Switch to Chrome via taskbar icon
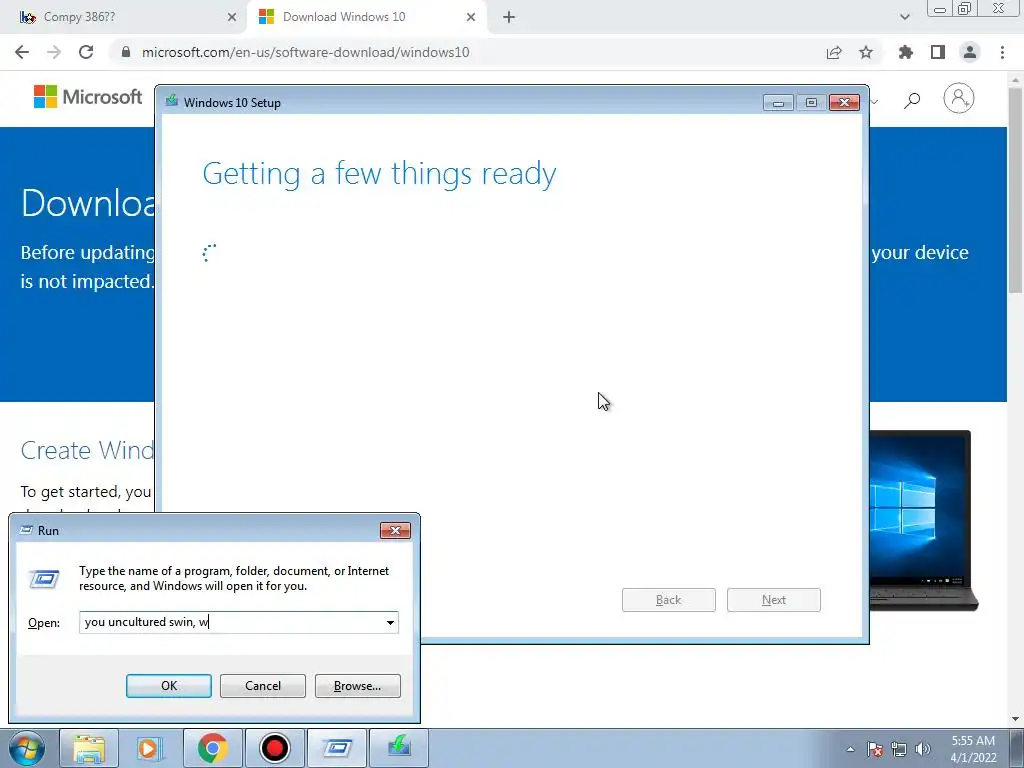Viewport: 1024px width, 768px height. (x=213, y=748)
